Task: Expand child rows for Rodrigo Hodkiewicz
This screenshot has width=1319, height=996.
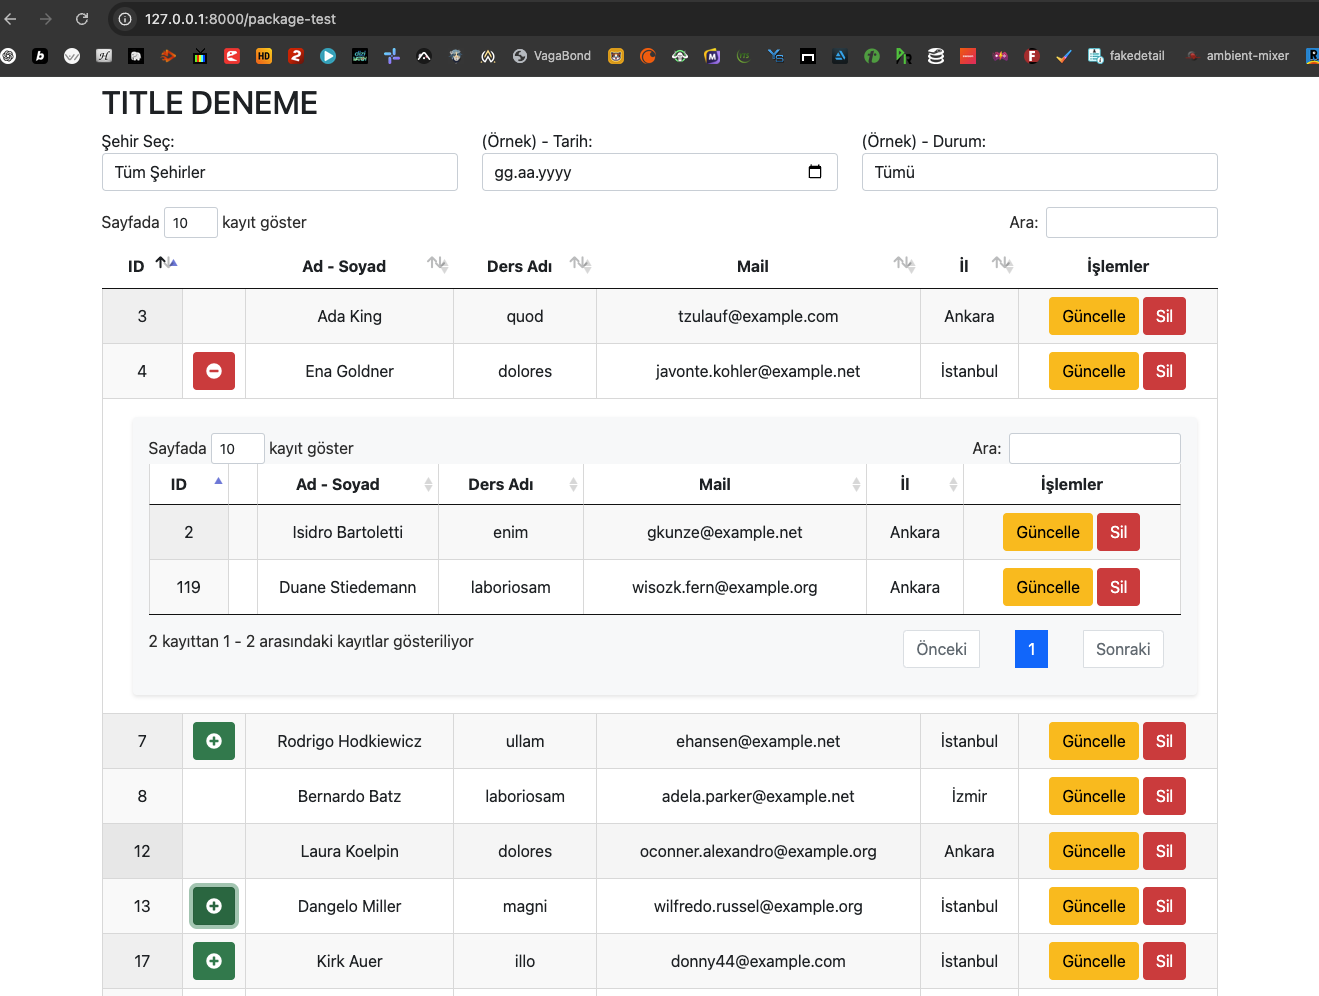Action: (x=213, y=741)
